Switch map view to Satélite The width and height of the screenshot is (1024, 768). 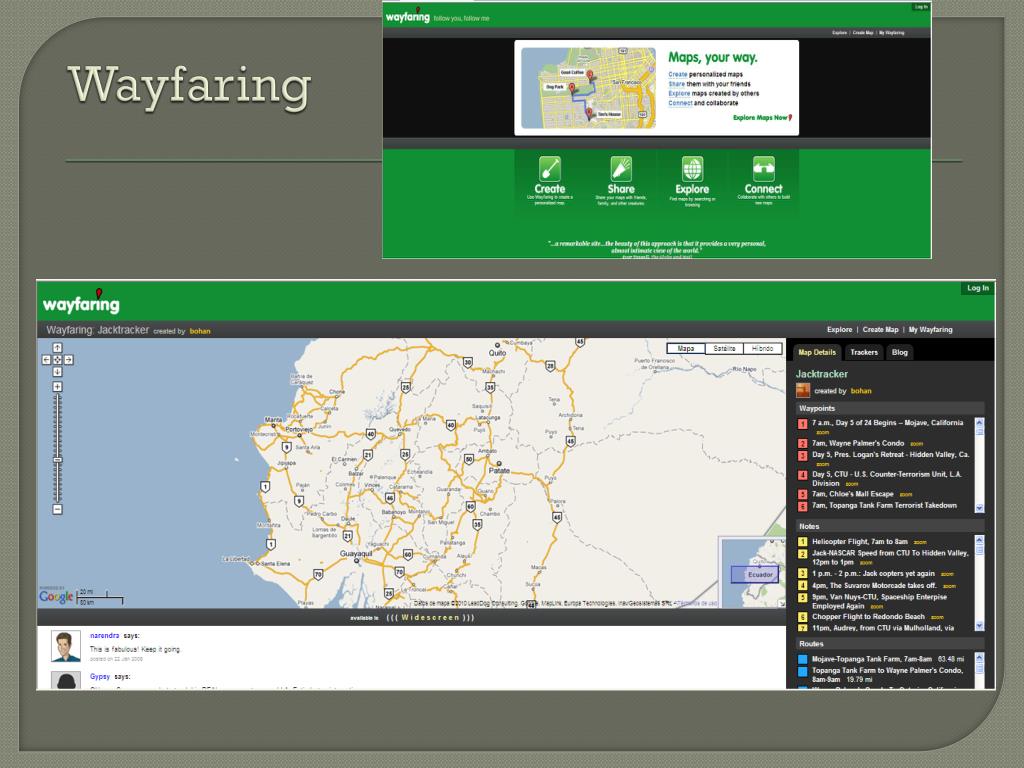coord(724,349)
